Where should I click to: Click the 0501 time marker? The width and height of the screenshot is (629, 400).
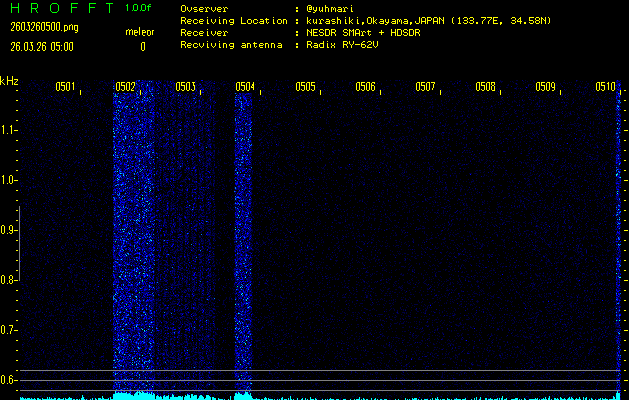pyautogui.click(x=65, y=87)
